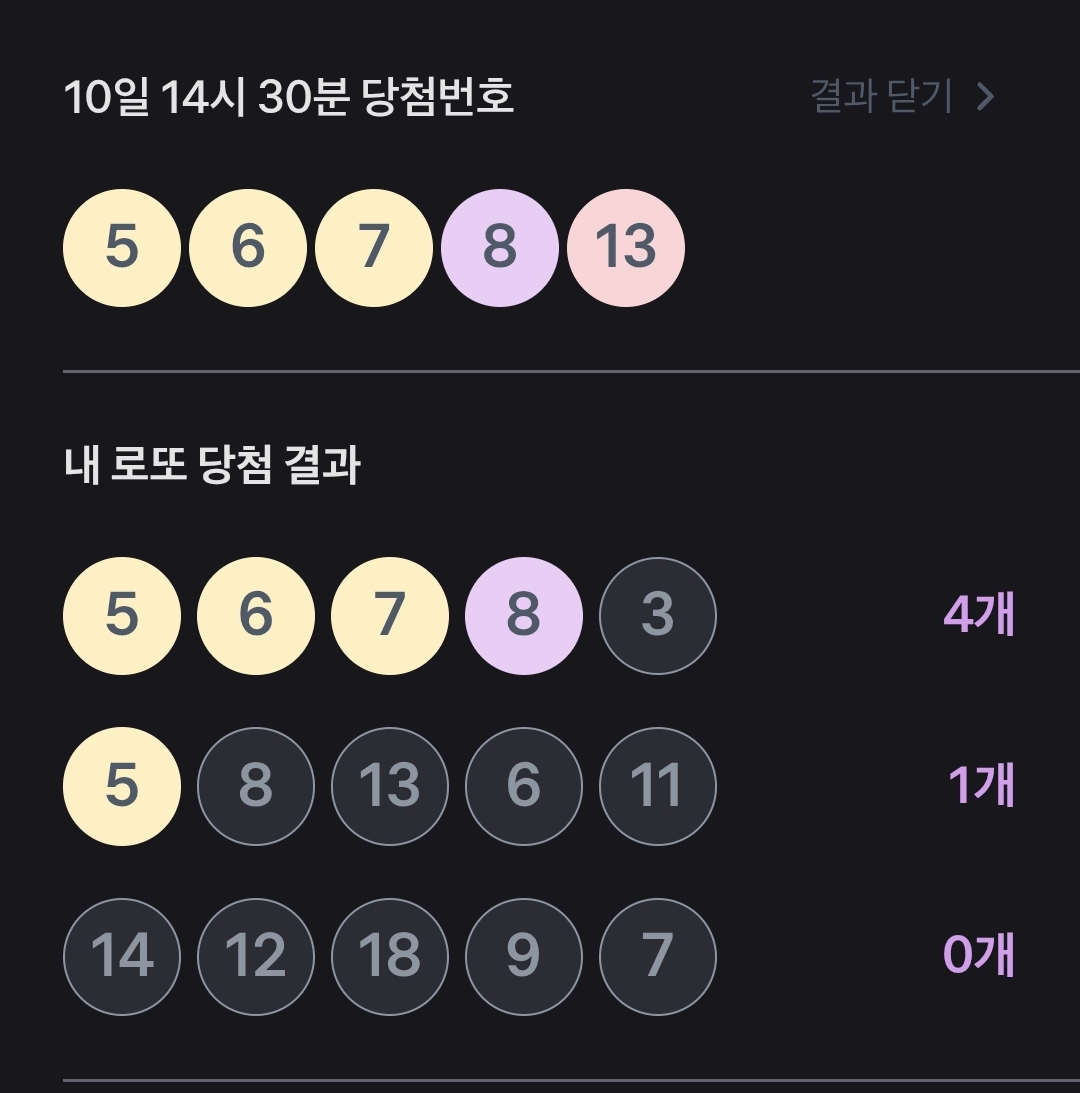Open the 0개 match count label
Screen dimensions: 1080x1093
click(979, 955)
